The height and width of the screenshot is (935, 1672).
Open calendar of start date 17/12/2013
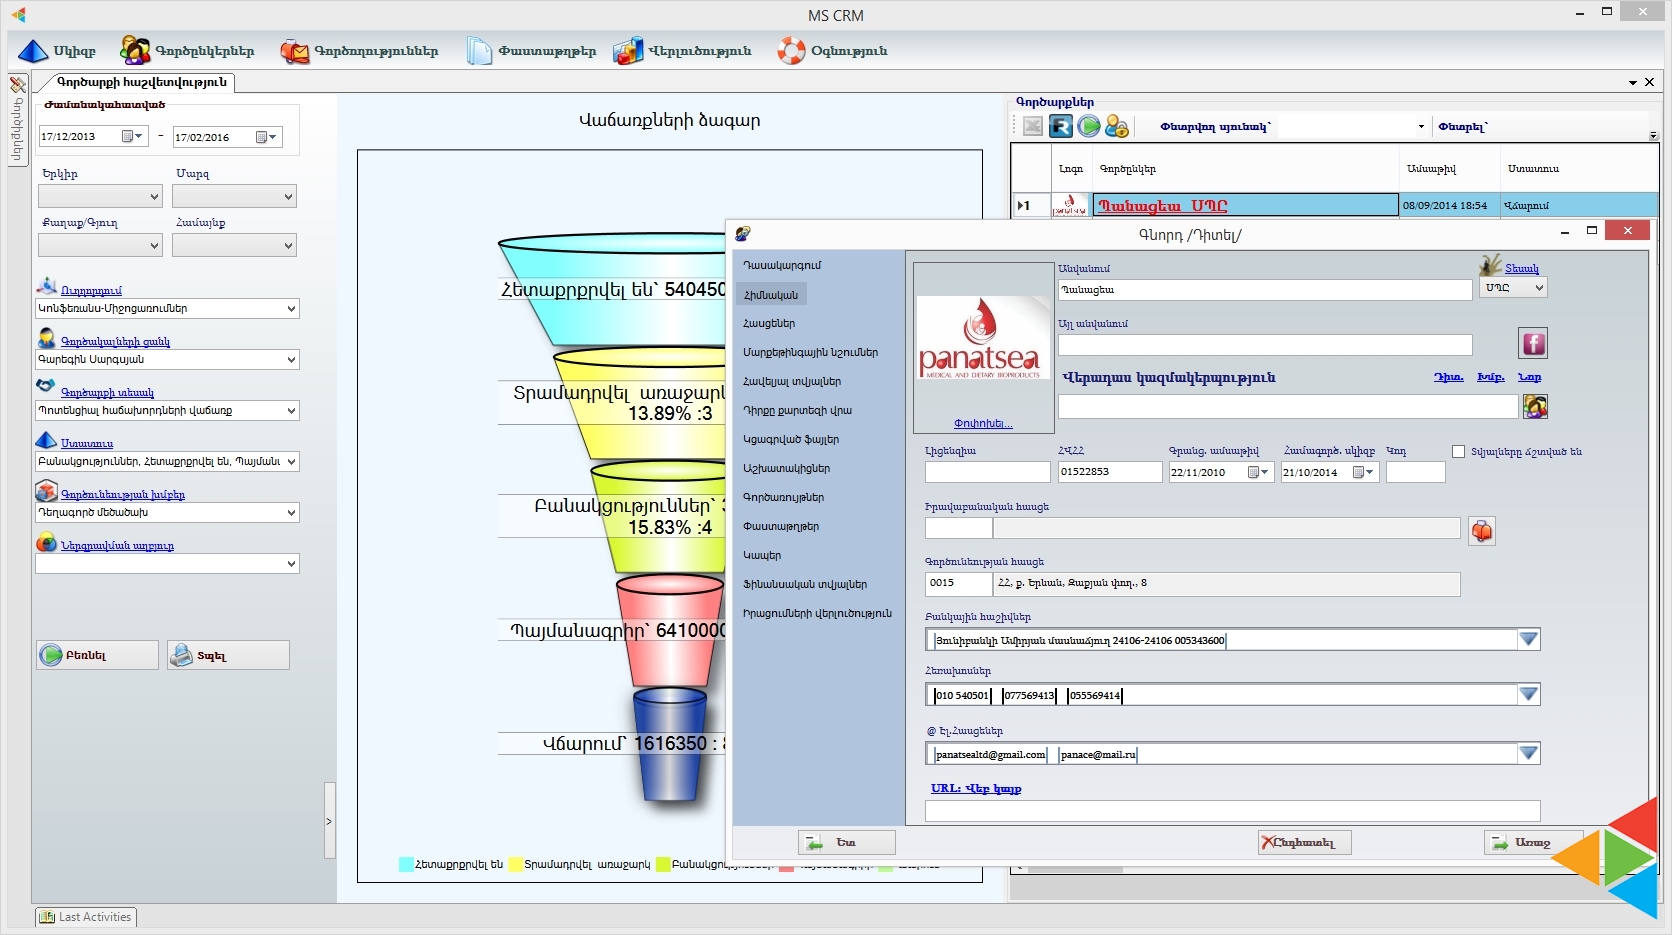click(x=132, y=136)
